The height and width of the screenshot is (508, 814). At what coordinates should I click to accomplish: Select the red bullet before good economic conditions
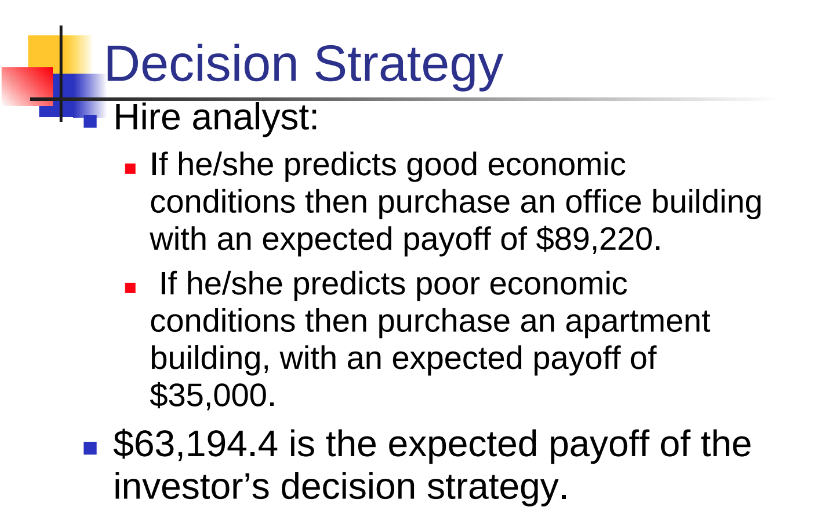click(130, 168)
